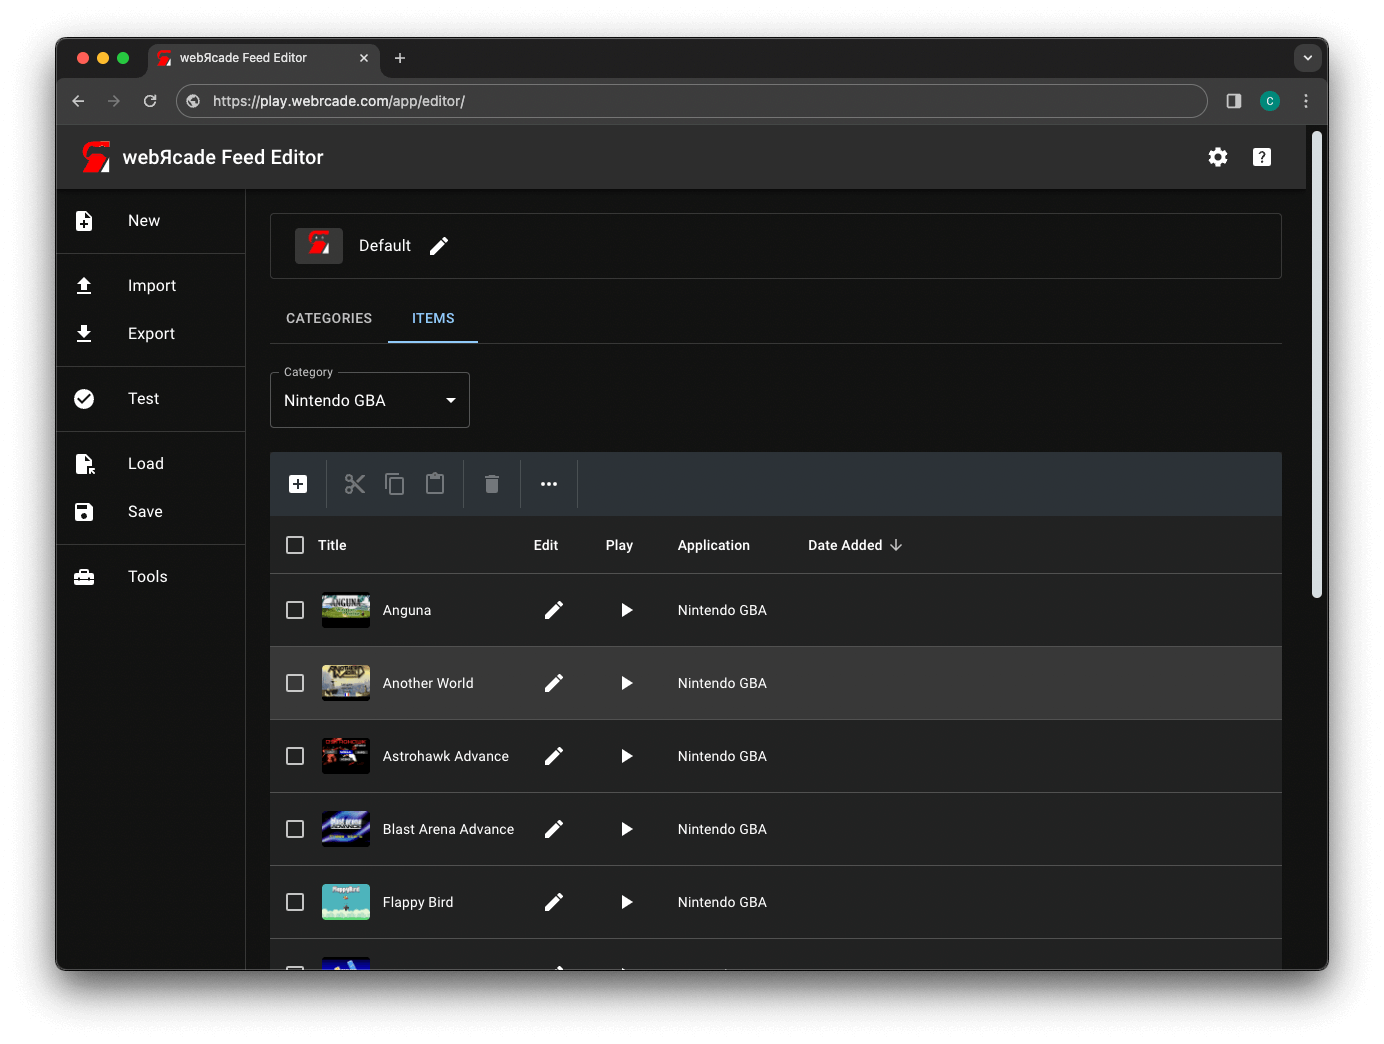Click the site info icon in address bar
The height and width of the screenshot is (1044, 1384).
[x=194, y=101]
